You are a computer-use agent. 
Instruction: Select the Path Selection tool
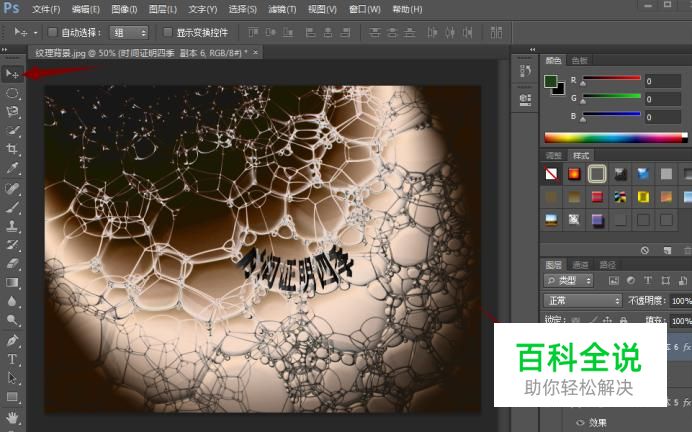12,378
